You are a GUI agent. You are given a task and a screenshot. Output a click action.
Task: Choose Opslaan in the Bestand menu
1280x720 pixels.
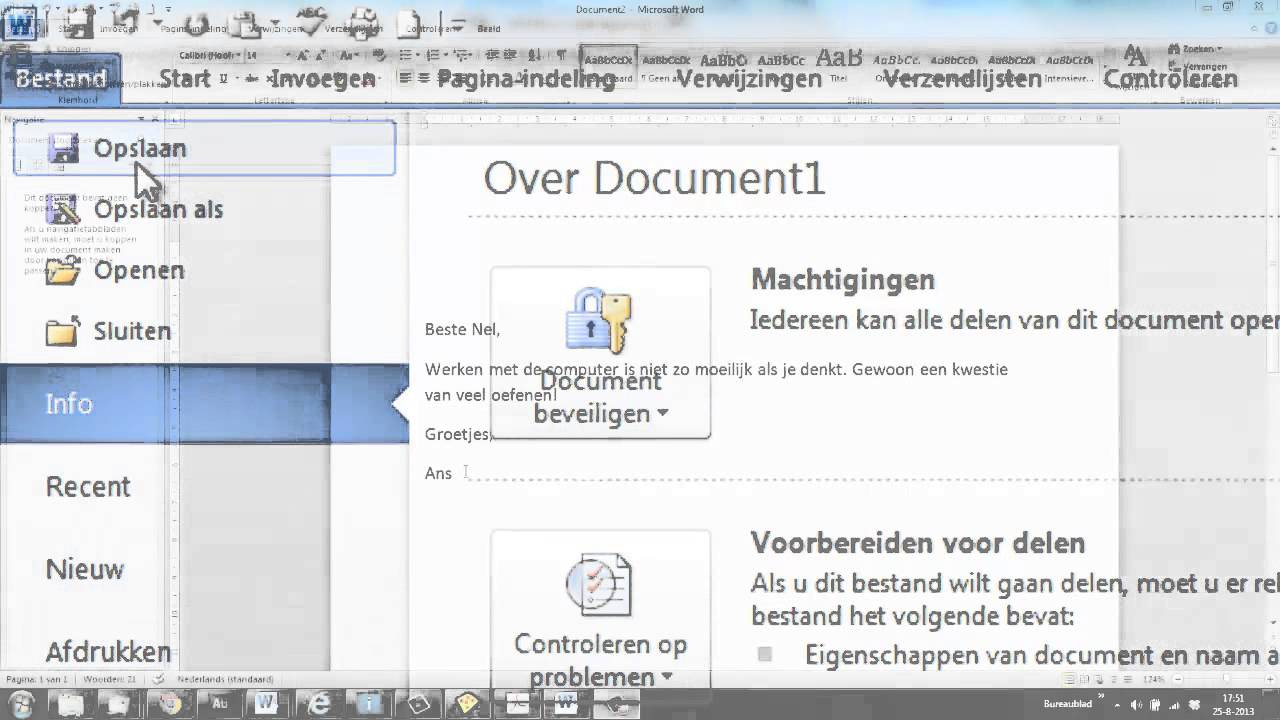204,148
